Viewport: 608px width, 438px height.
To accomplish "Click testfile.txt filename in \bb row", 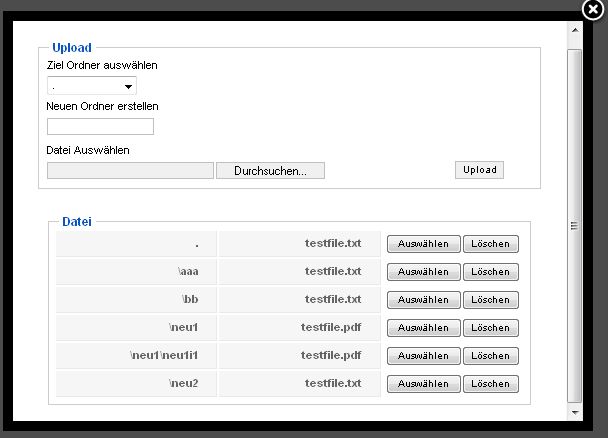I will [x=333, y=299].
